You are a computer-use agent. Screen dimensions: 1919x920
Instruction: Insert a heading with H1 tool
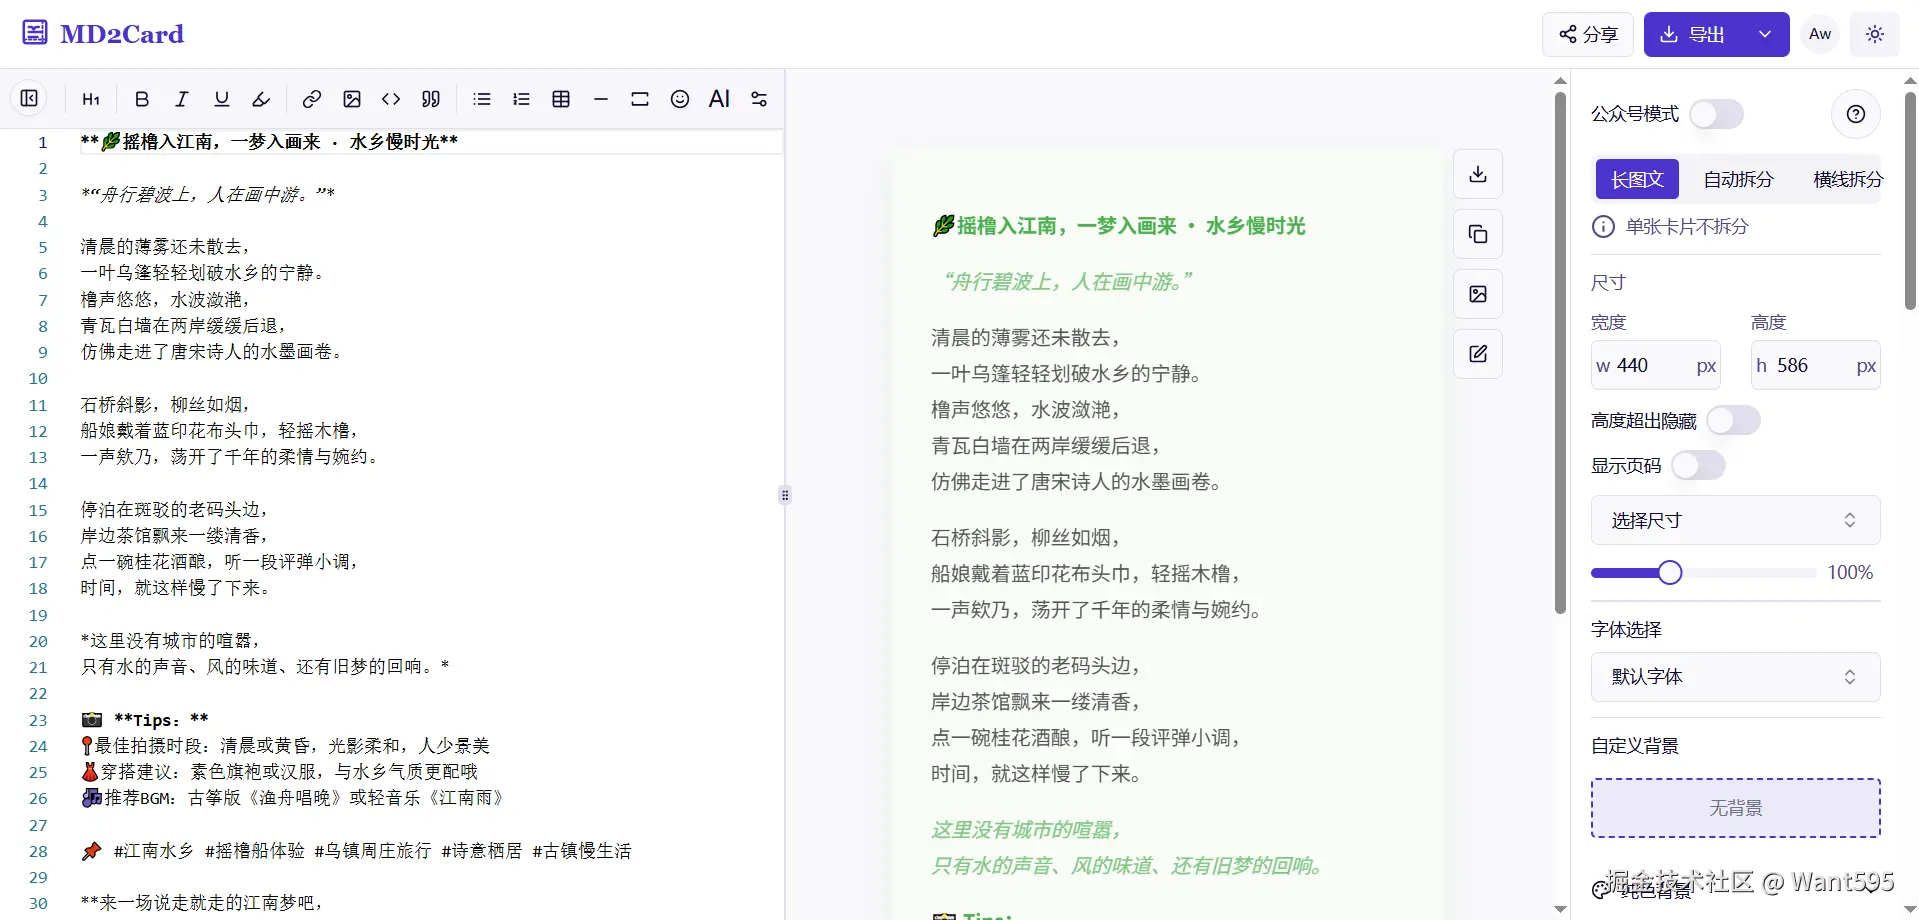[91, 99]
